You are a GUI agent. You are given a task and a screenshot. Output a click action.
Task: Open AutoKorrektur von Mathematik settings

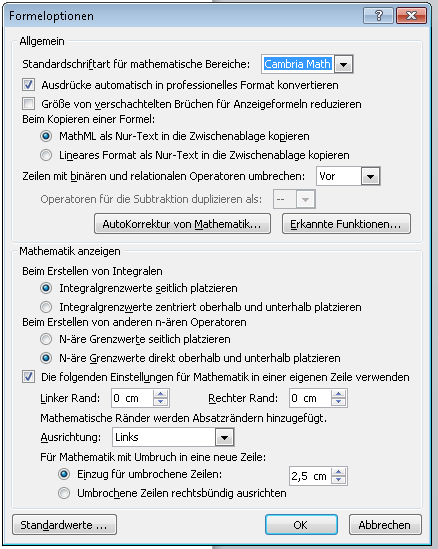point(182,224)
